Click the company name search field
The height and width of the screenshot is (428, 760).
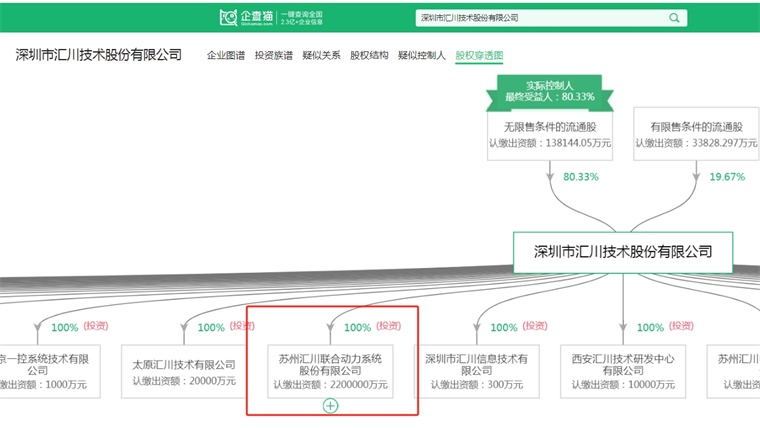coord(551,18)
